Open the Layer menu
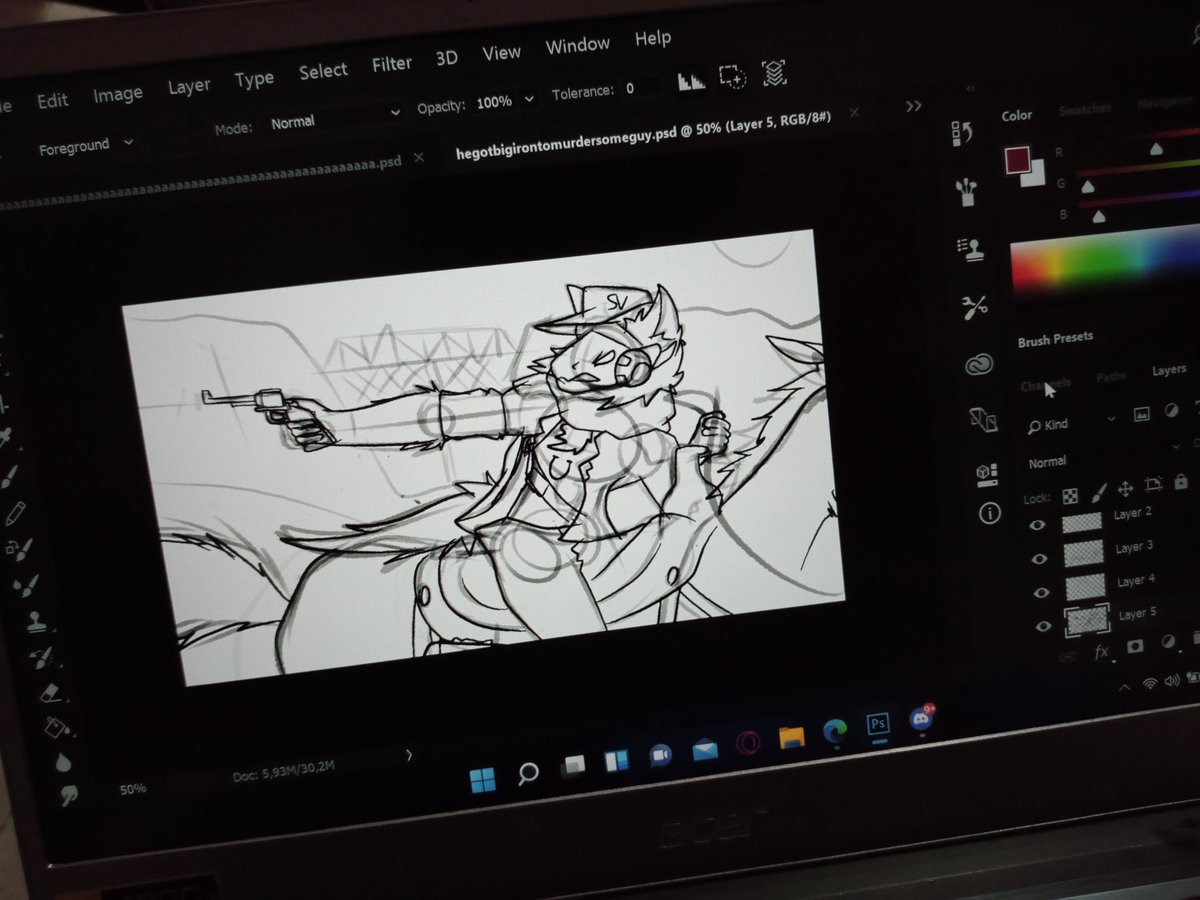 (x=188, y=87)
